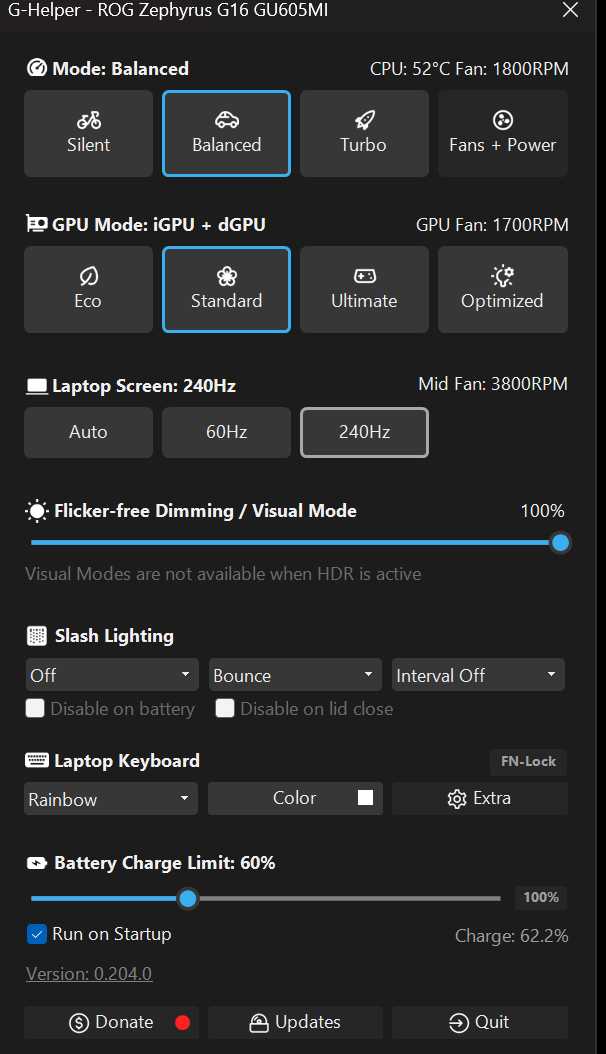Set GPU mode to Eco
Viewport: 606px width, 1054px height.
click(89, 290)
